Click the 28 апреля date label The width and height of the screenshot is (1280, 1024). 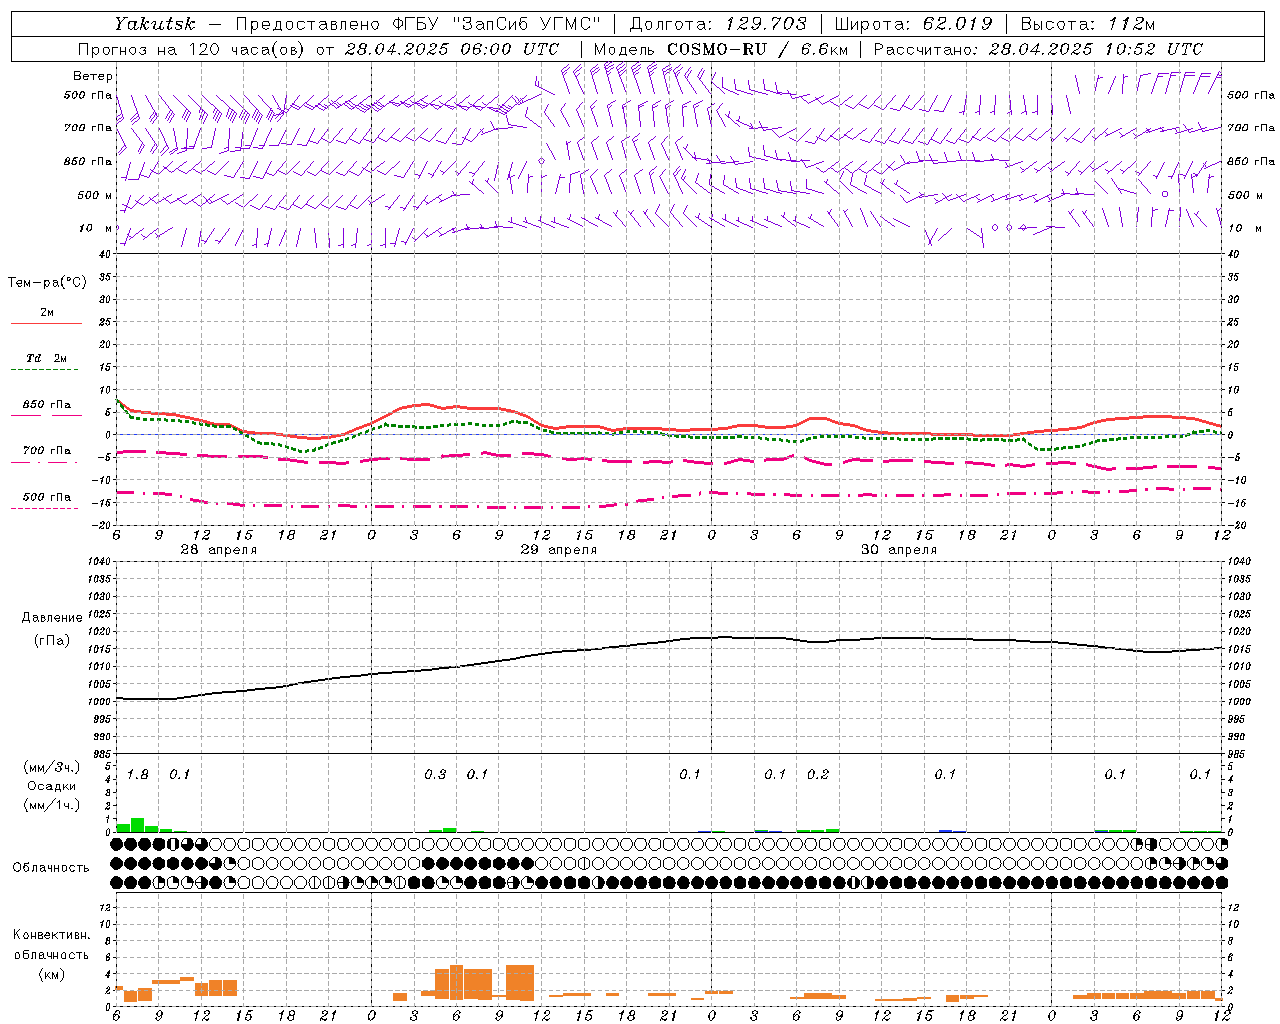[218, 550]
